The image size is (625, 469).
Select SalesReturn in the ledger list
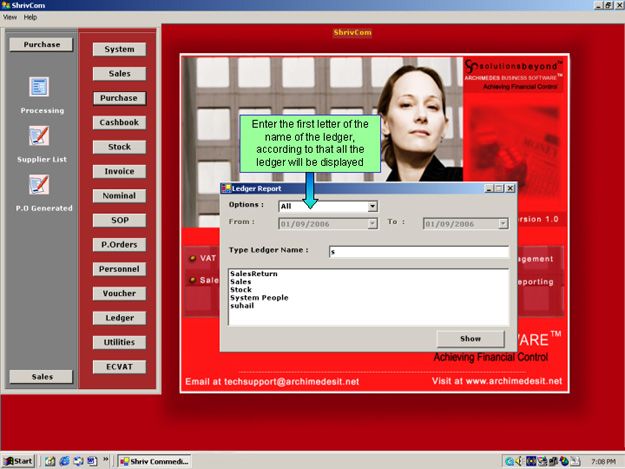(254, 274)
